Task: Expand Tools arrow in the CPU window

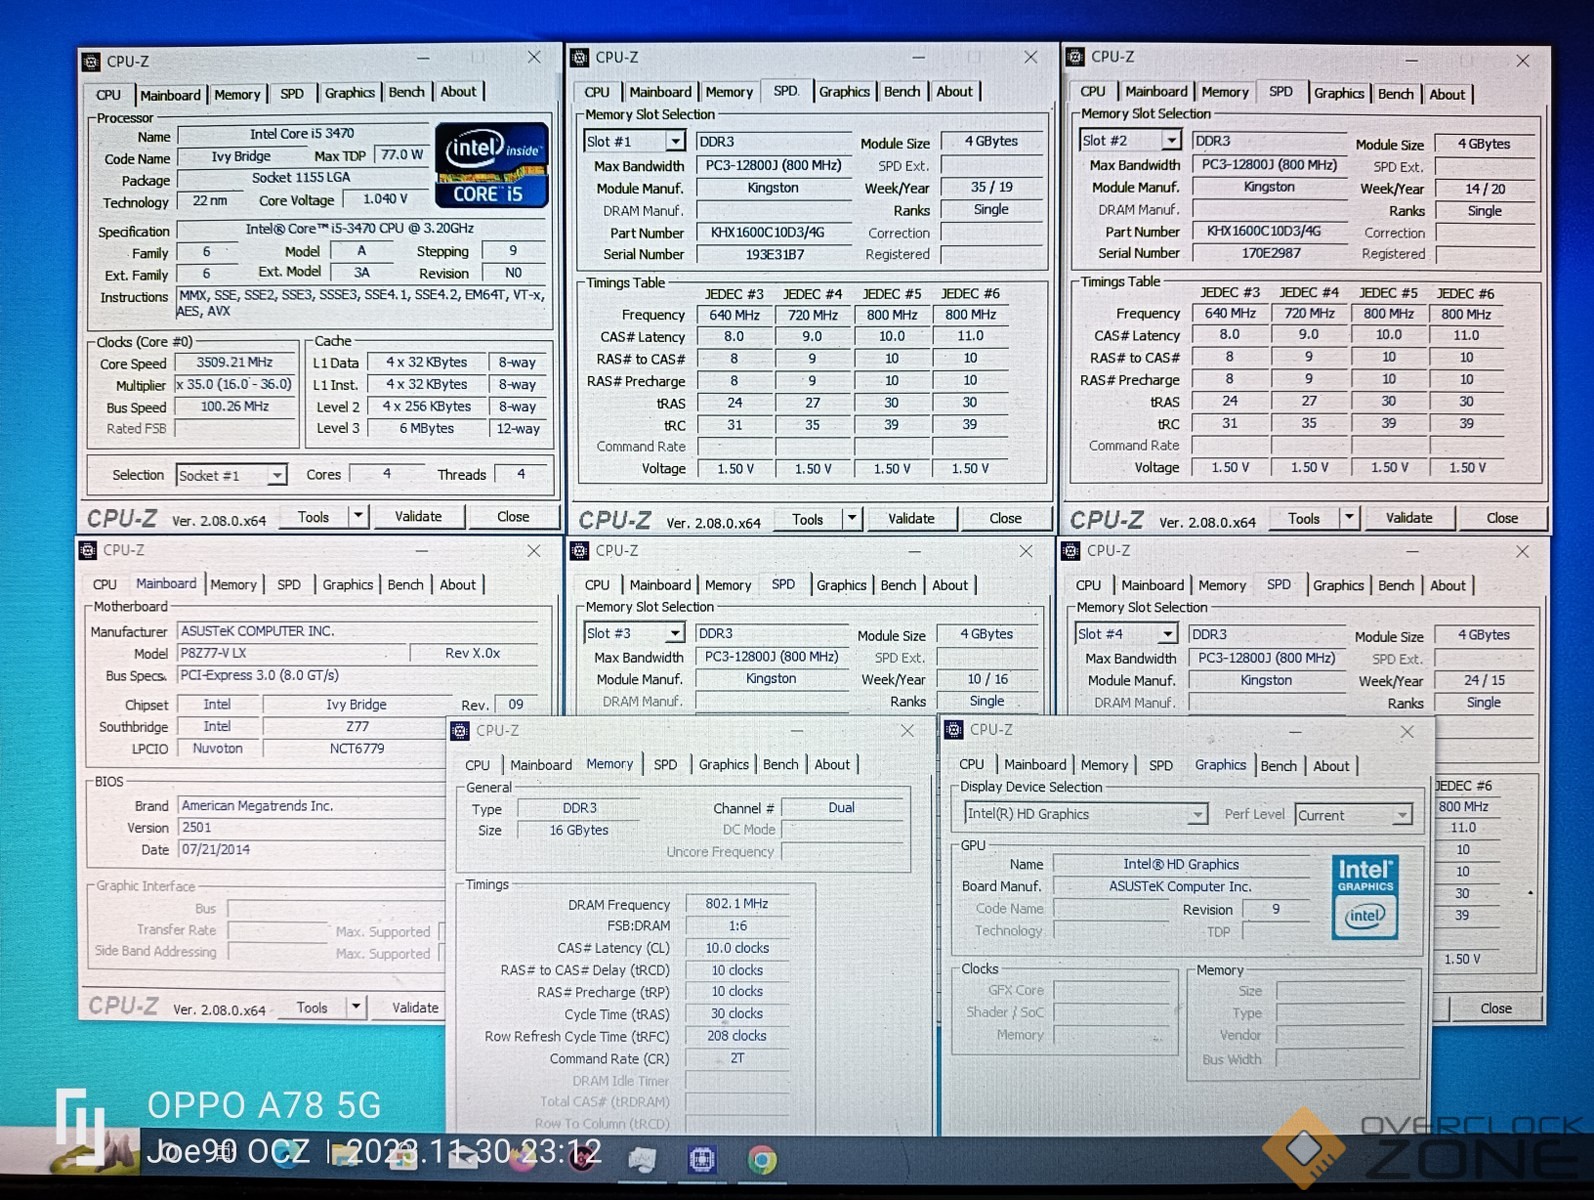Action: [358, 516]
